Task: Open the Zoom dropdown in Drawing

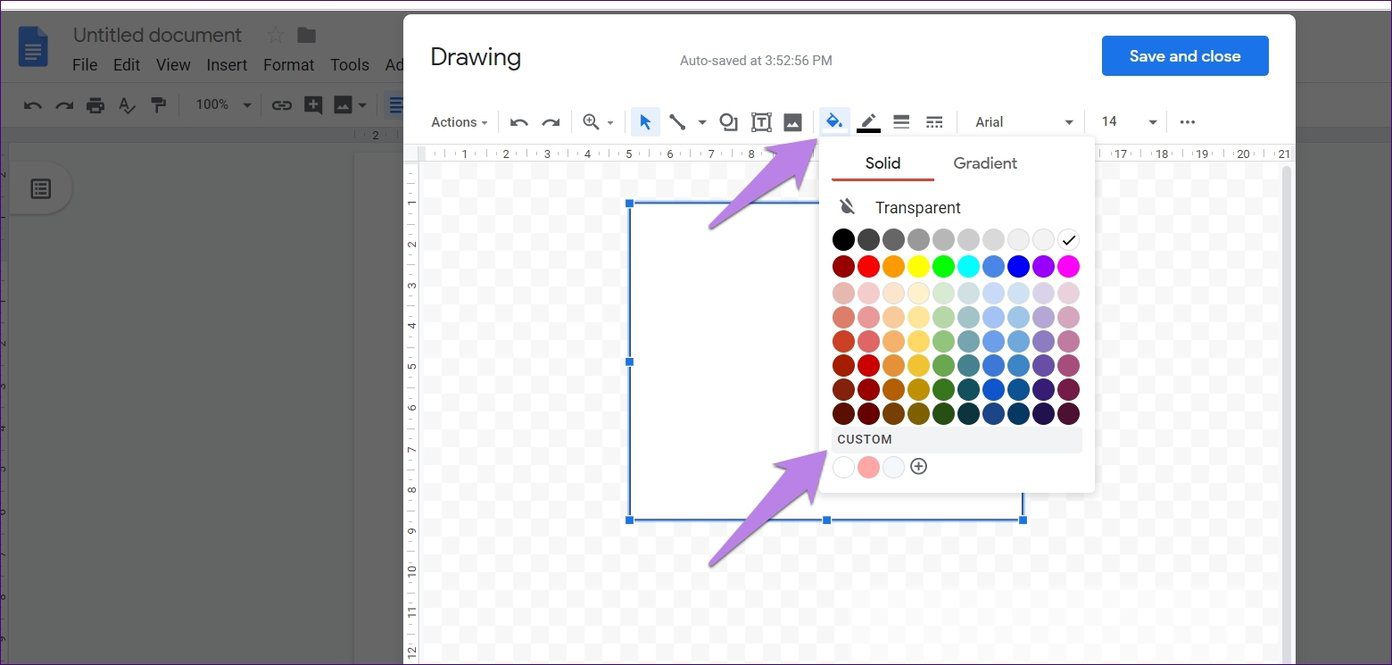Action: click(x=598, y=122)
